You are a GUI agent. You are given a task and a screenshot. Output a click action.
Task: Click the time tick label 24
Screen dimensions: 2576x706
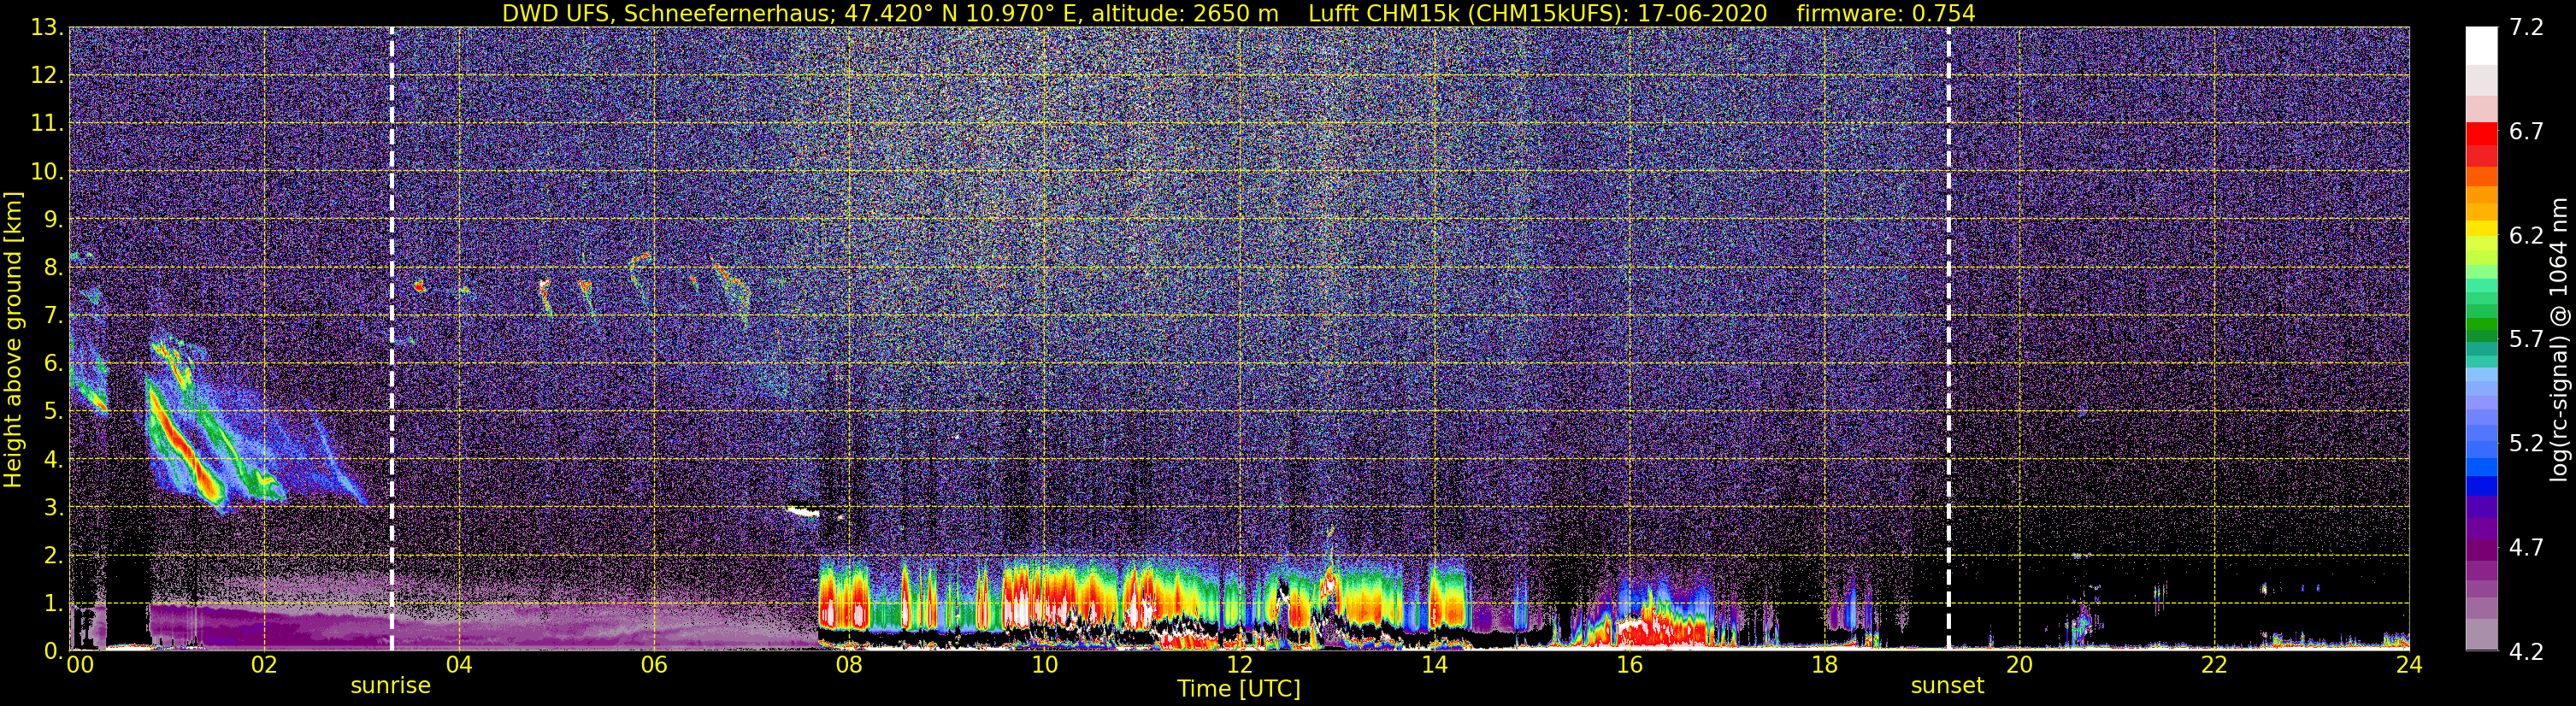click(x=2409, y=665)
